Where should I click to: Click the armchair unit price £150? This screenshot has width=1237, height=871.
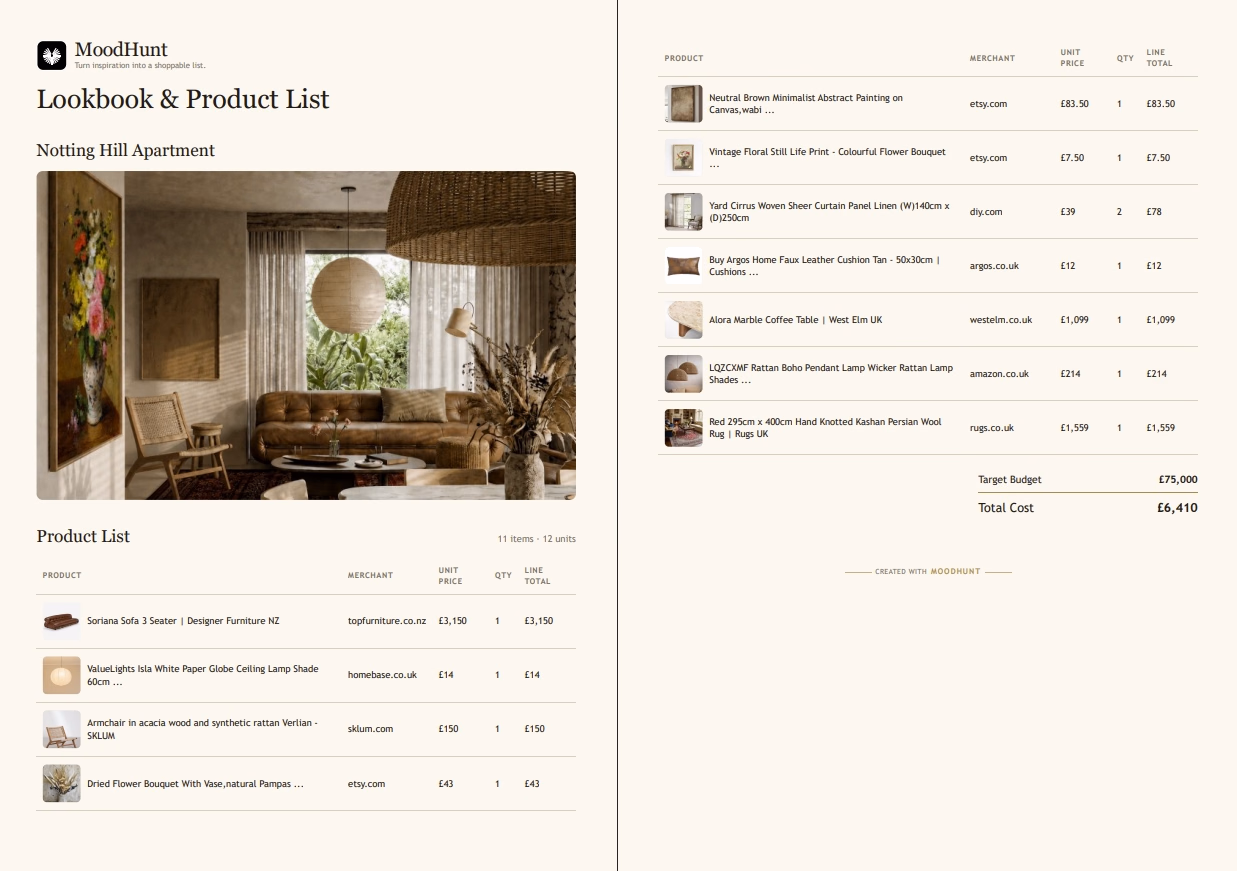pos(448,729)
